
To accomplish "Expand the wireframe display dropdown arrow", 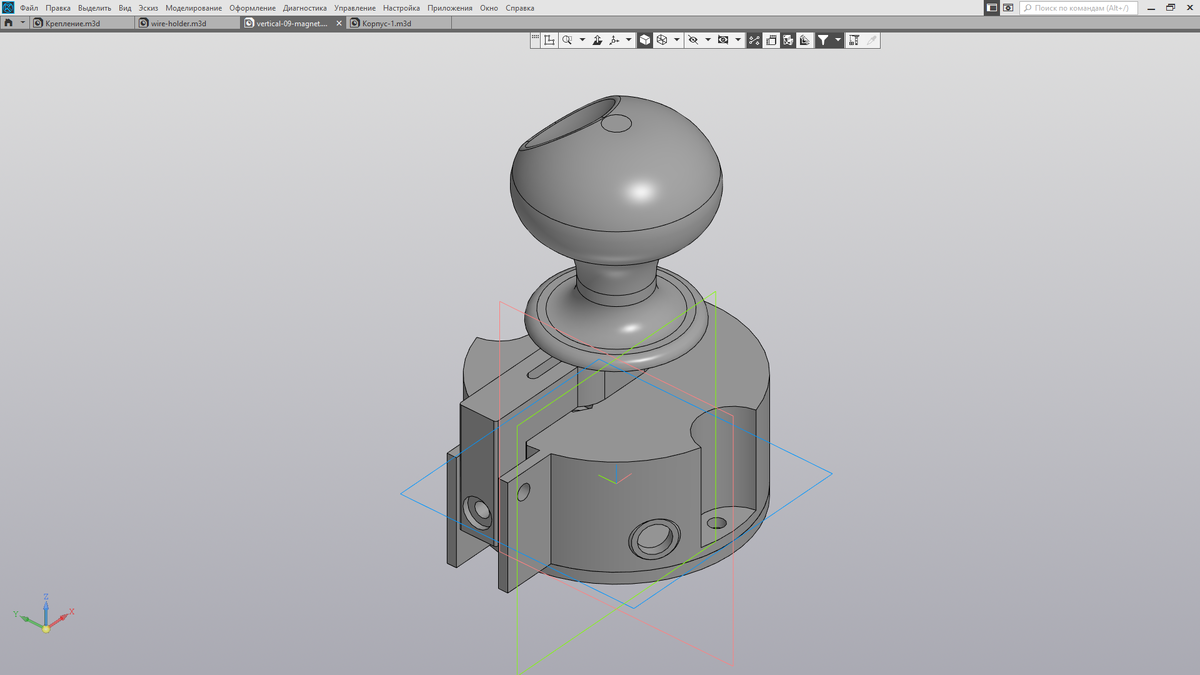I will point(677,40).
